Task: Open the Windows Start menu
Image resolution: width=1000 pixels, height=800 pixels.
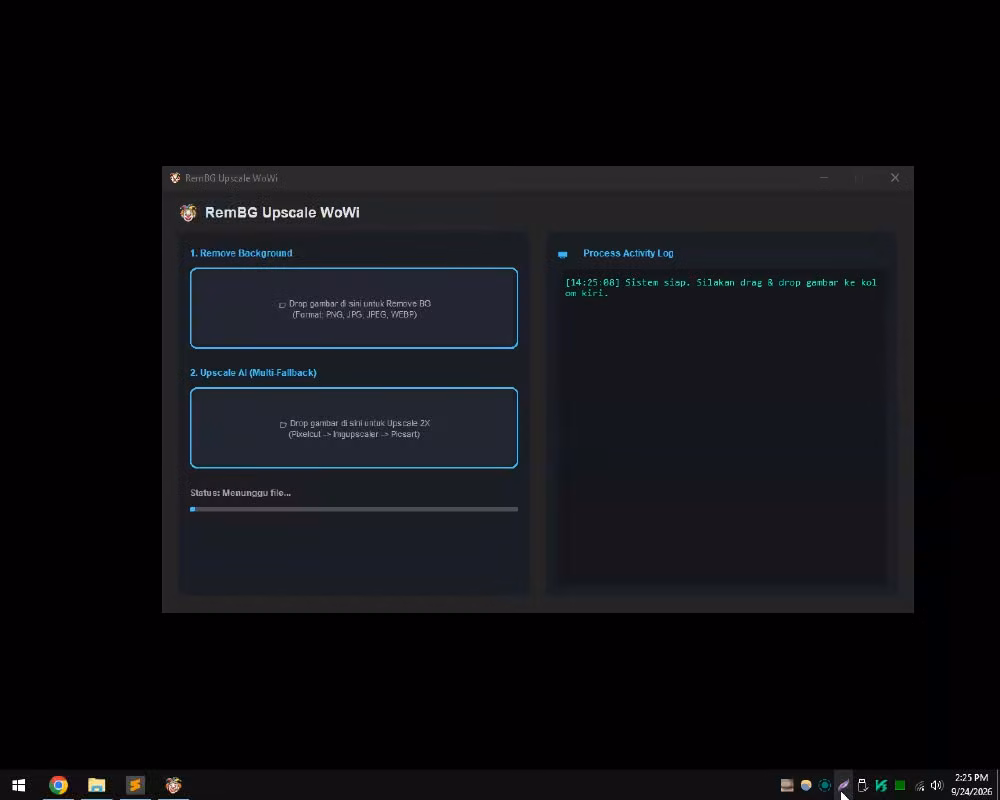Action: (x=18, y=785)
